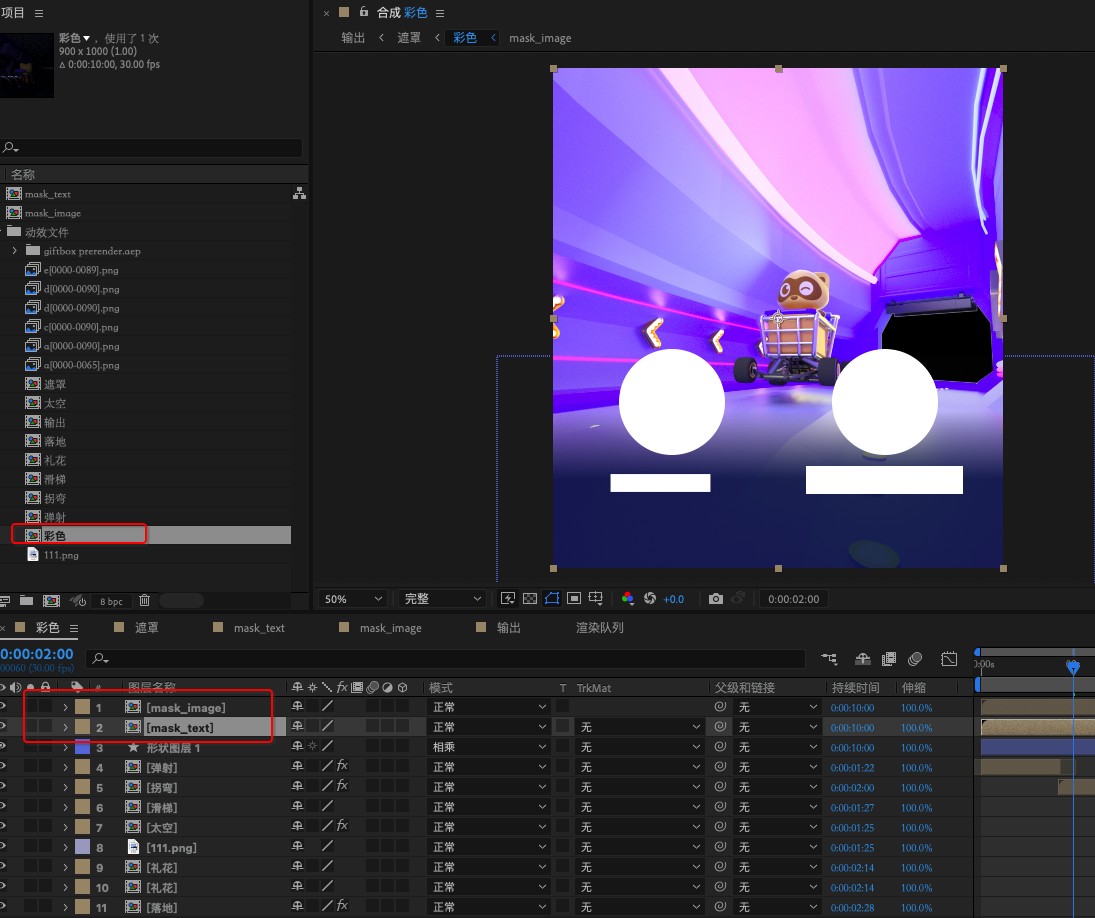Open blend mode dropdown showing 相乘
1095x918 pixels.
[x=488, y=748]
